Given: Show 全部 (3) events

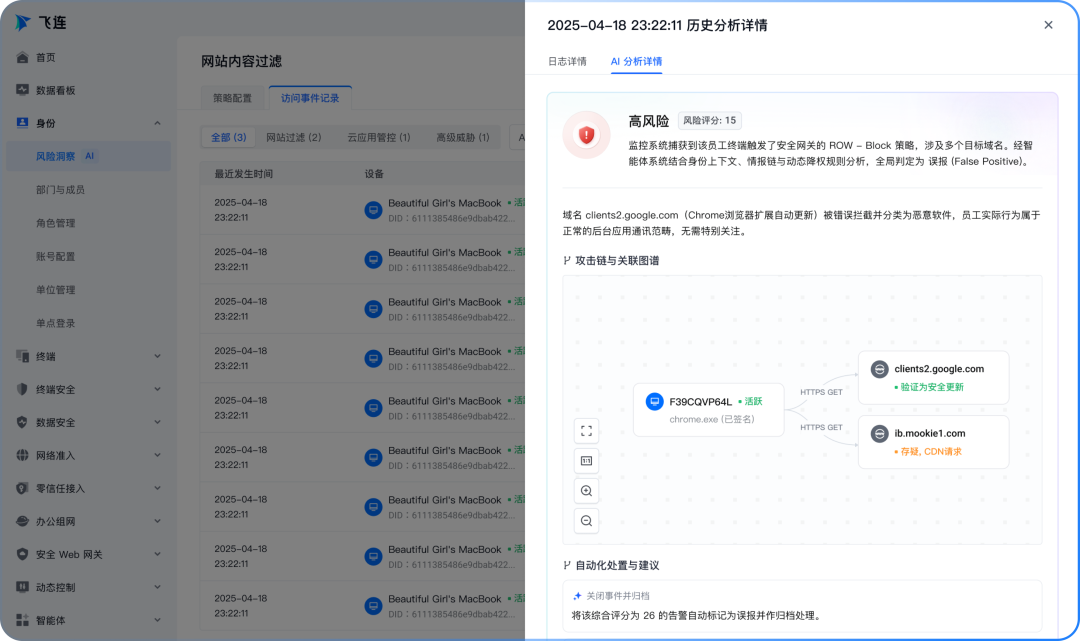Looking at the screenshot, I should click(x=229, y=137).
